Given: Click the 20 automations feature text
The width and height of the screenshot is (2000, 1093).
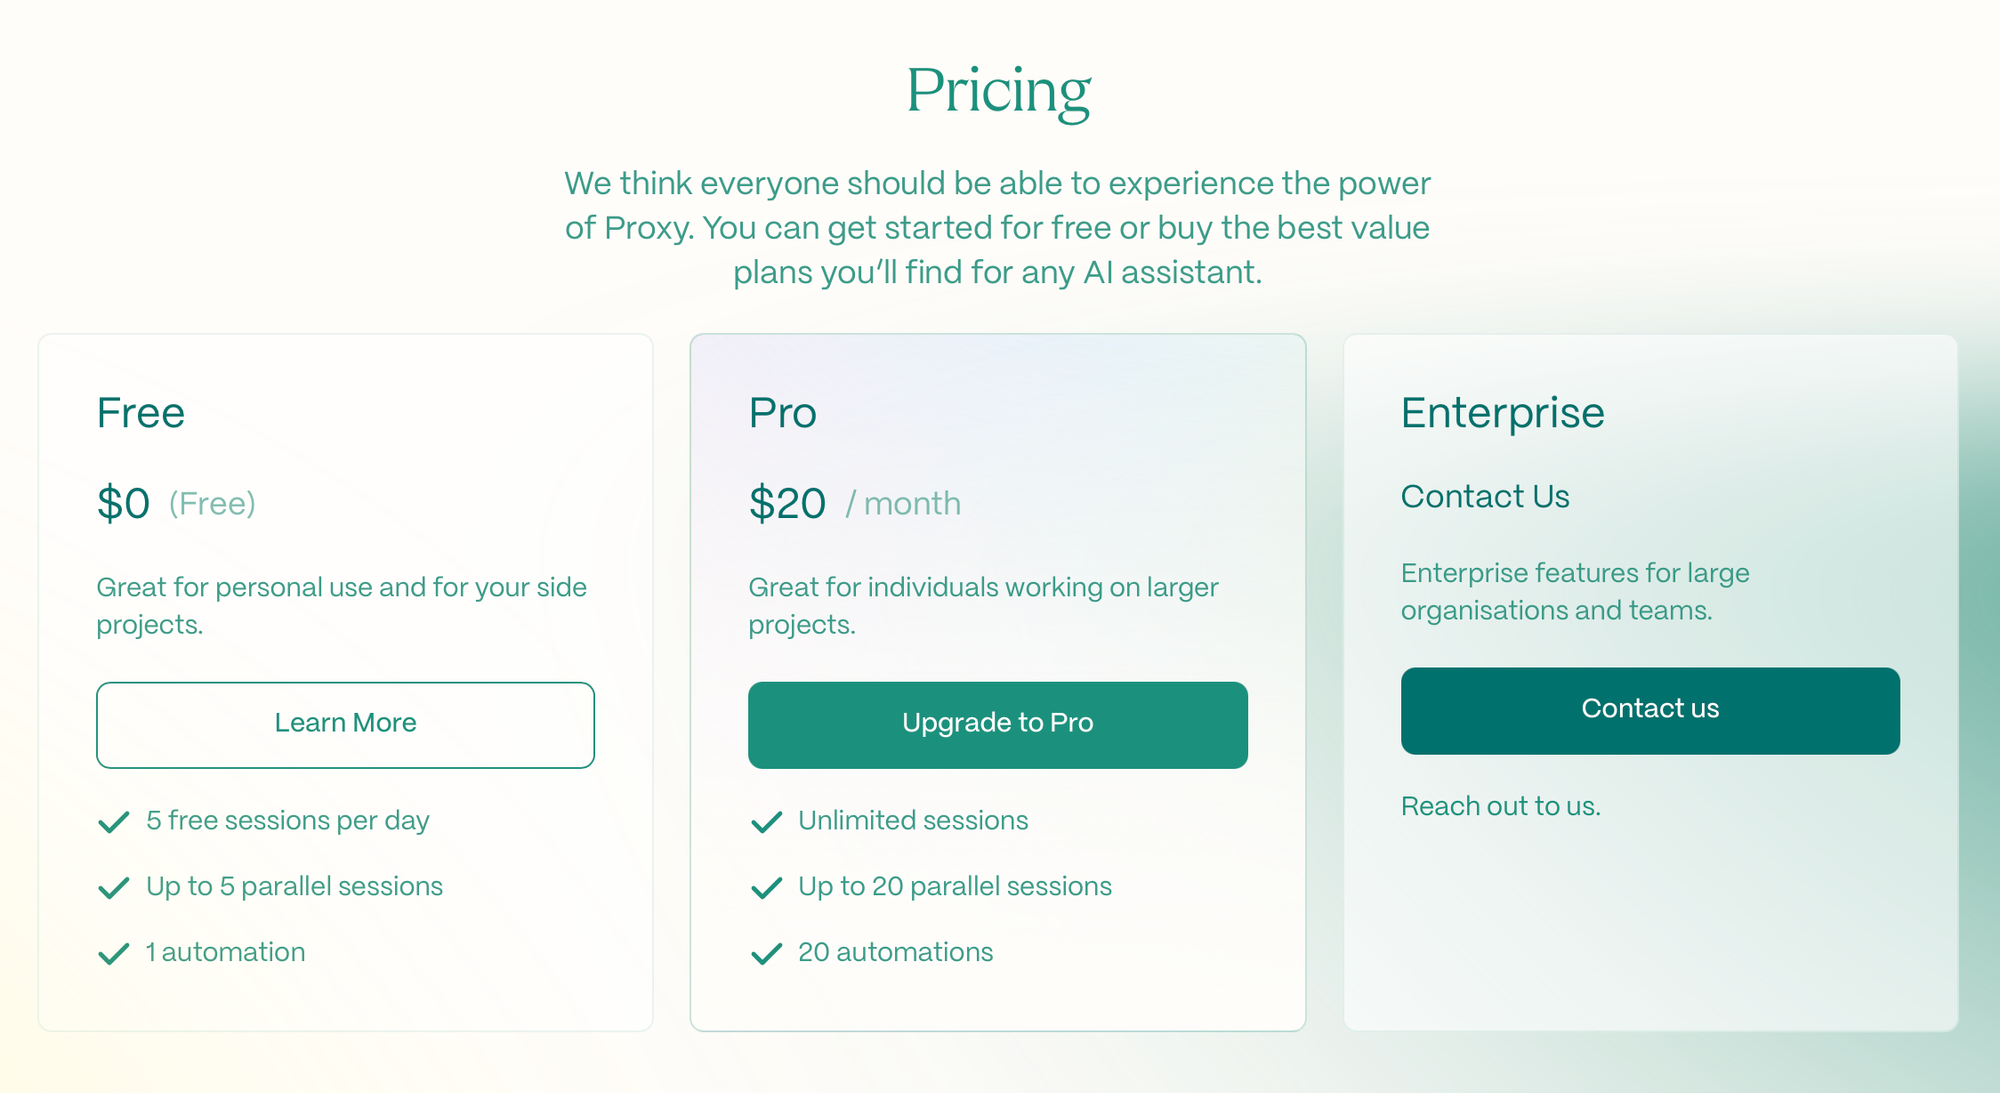Looking at the screenshot, I should 895,952.
